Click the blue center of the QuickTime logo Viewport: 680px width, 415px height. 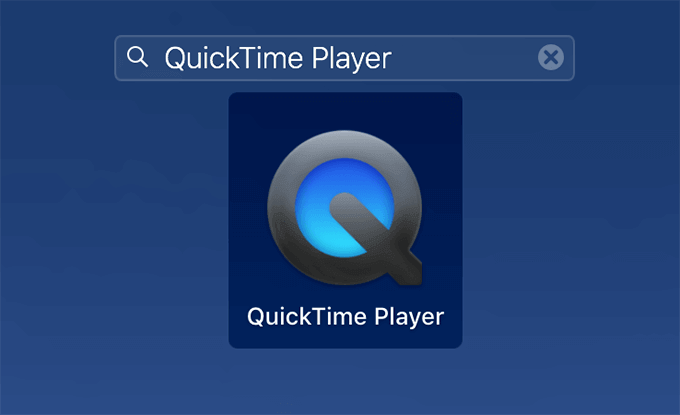click(345, 207)
